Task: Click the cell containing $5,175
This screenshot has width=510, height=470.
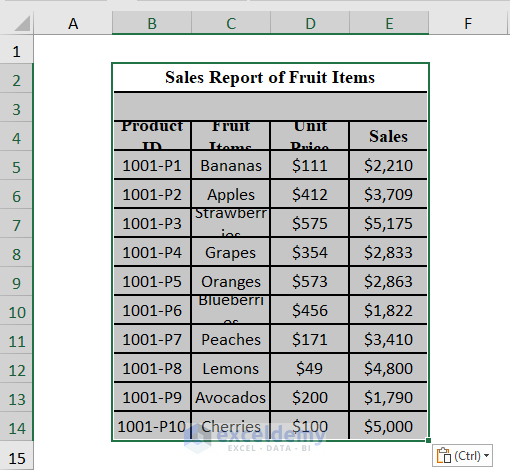Action: 388,223
